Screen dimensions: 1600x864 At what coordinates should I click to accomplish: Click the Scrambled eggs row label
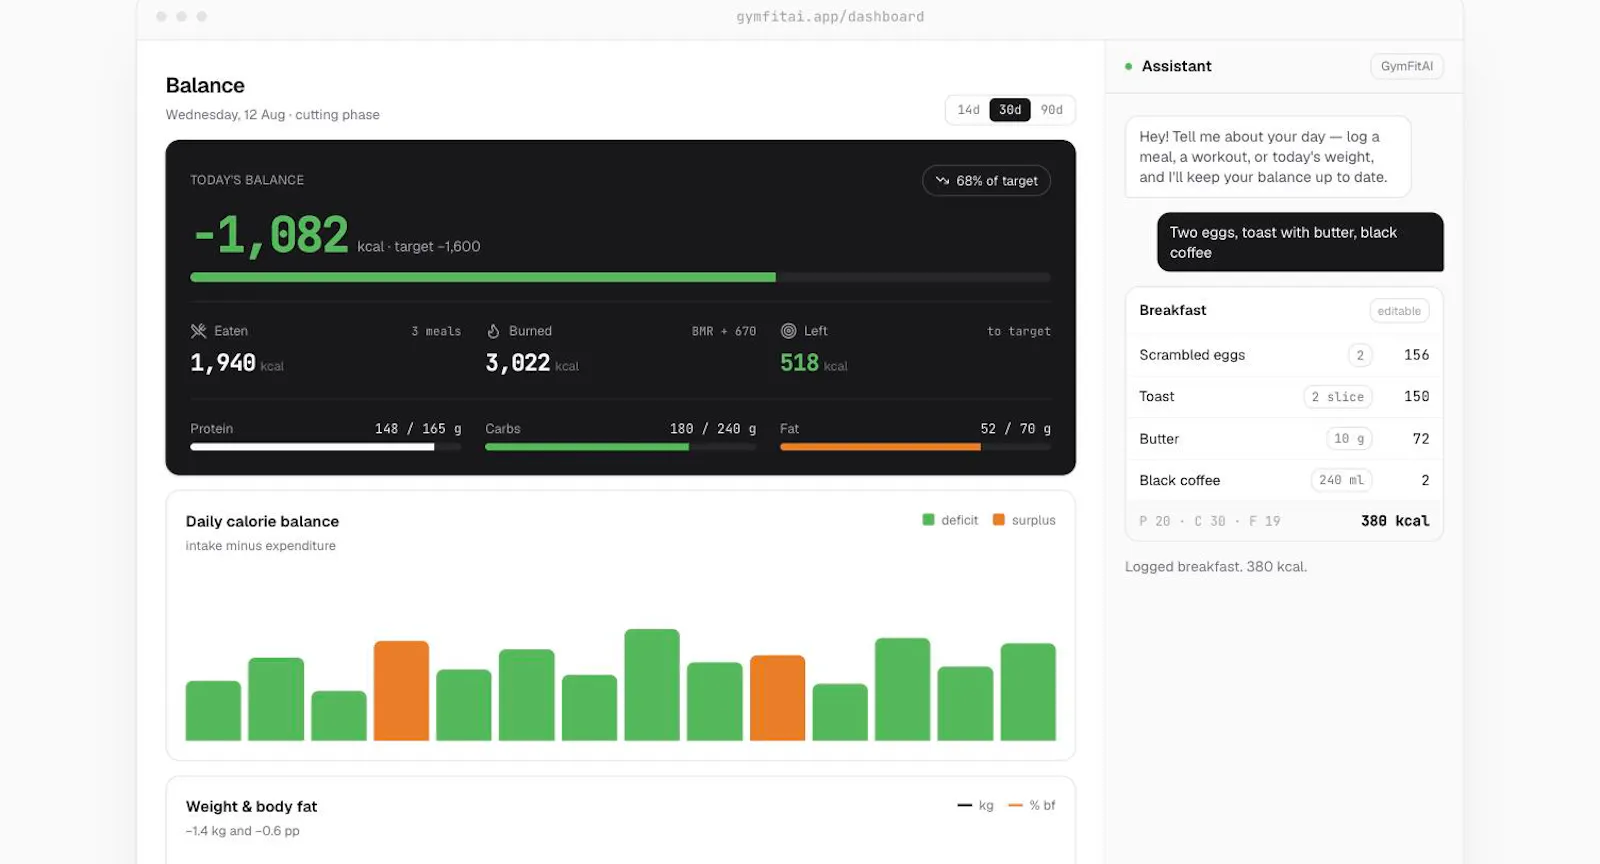pyautogui.click(x=1192, y=355)
